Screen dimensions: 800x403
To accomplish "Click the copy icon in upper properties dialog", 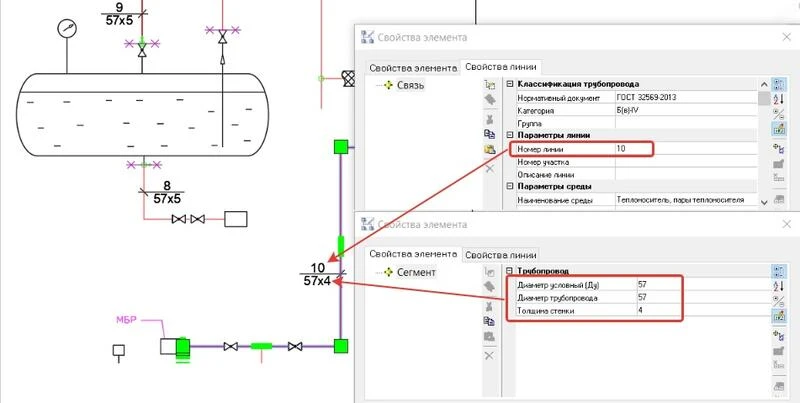I will coord(490,133).
